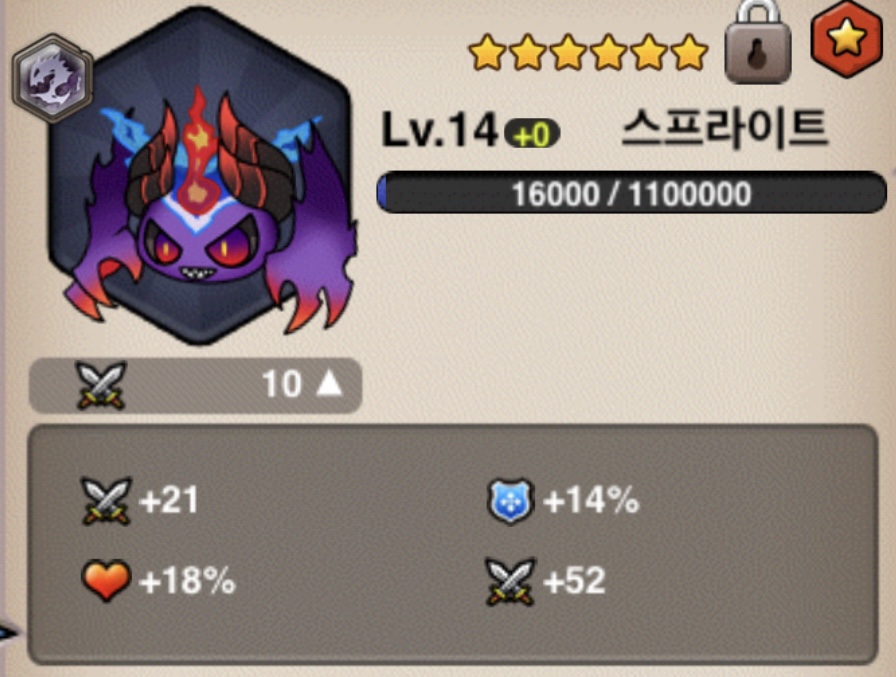The image size is (896, 677).
Task: Expand the attack 10 triangle arrow
Action: (x=330, y=383)
